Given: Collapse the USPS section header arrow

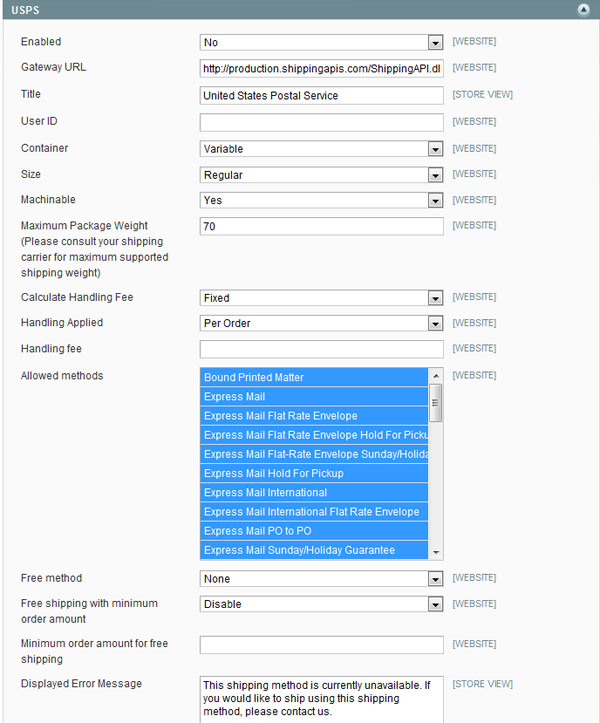Looking at the screenshot, I should (x=583, y=10).
